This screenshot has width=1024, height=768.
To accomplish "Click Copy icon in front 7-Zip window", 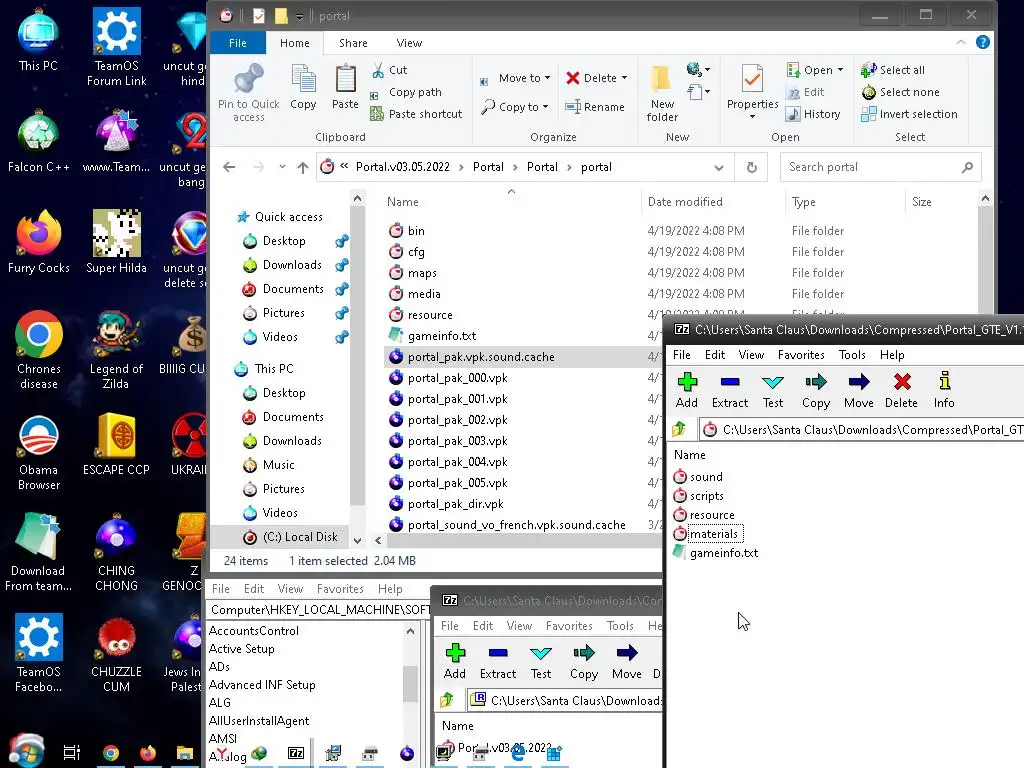I will coord(816,382).
